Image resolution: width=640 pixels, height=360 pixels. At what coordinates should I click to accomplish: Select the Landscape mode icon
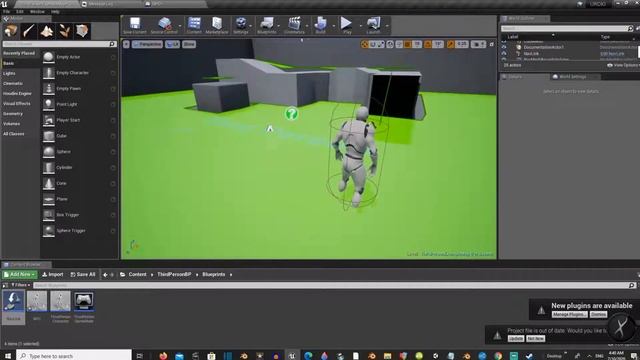[47, 31]
